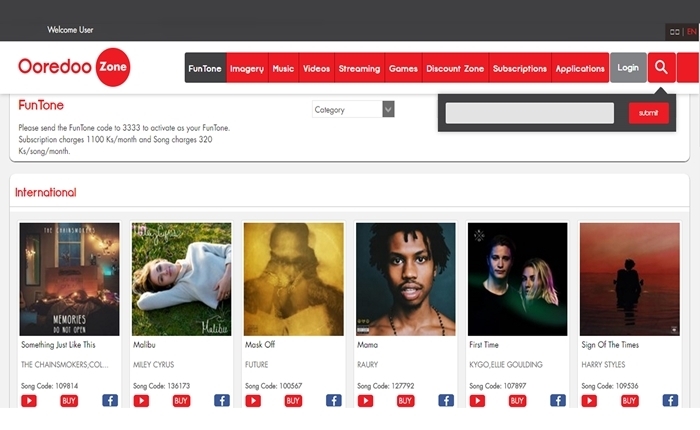Click the Welcome User text
Image resolution: width=700 pixels, height=430 pixels.
coord(70,30)
